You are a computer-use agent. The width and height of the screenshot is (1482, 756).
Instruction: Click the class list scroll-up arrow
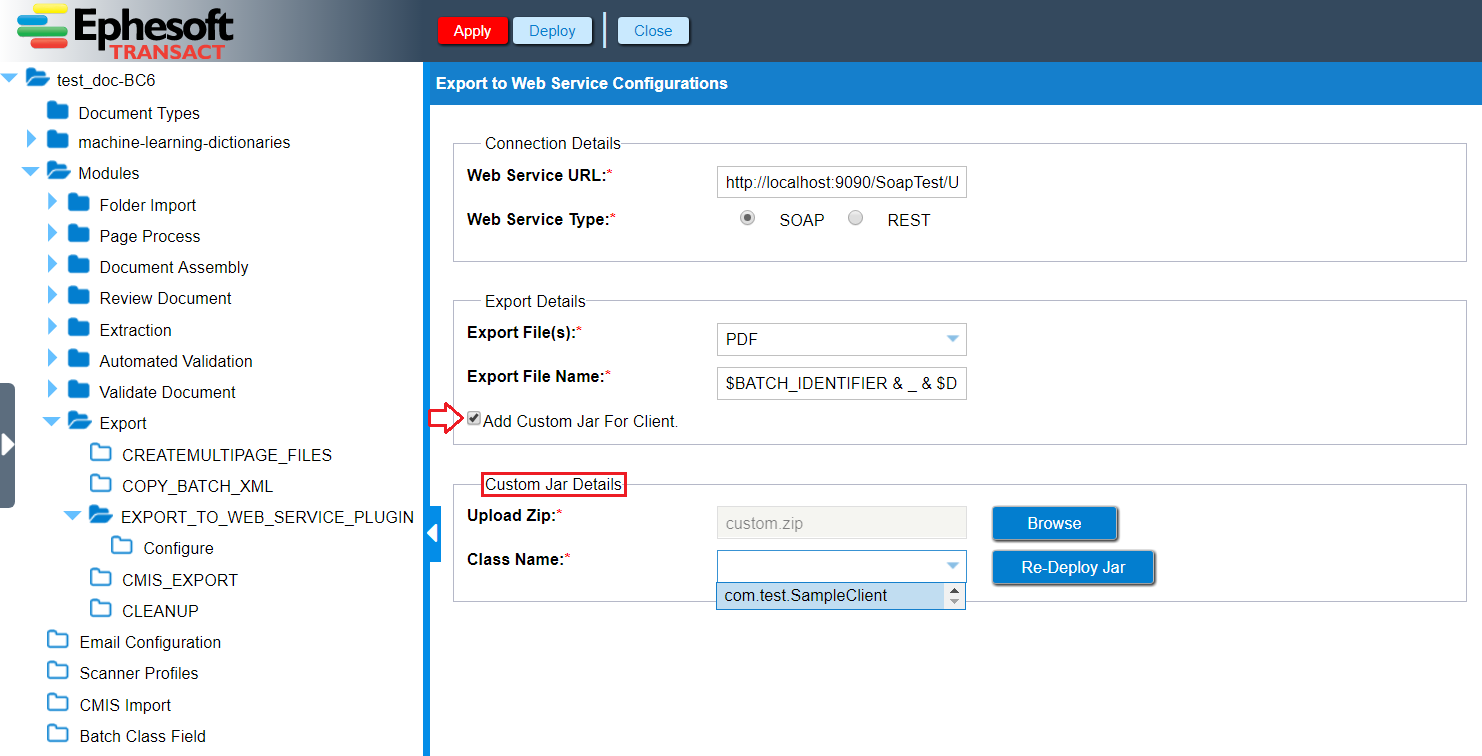pyautogui.click(x=955, y=590)
